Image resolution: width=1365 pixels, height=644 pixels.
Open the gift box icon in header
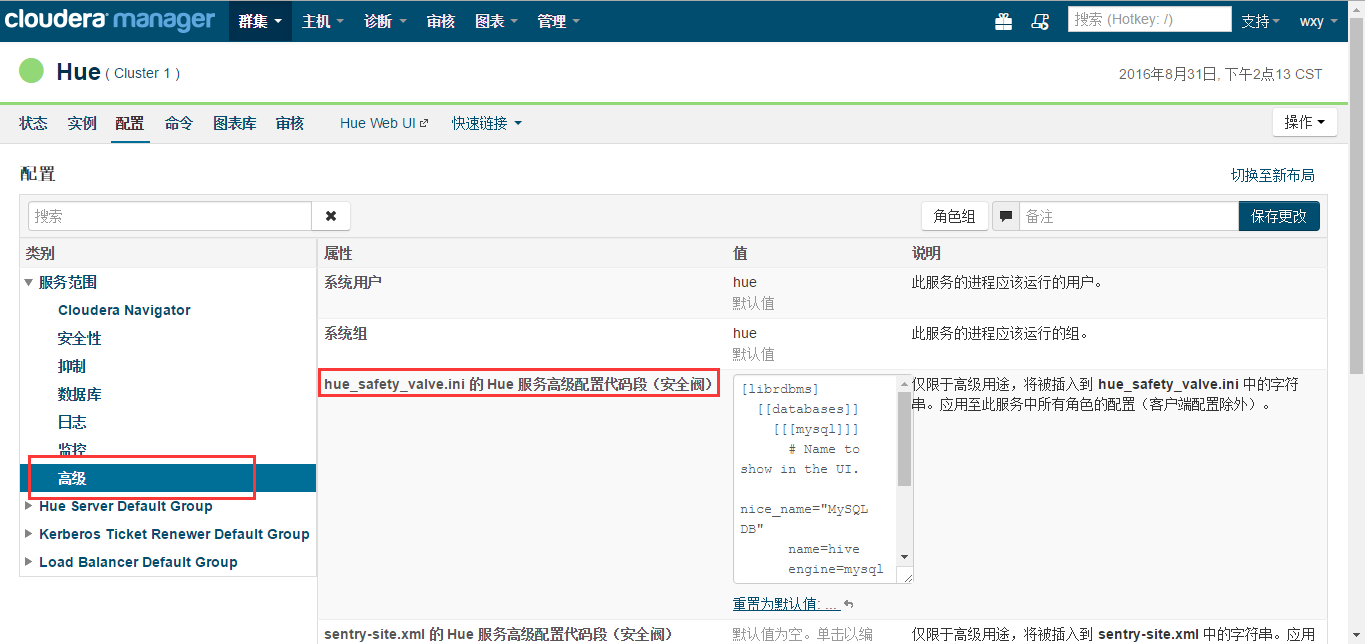1003,21
